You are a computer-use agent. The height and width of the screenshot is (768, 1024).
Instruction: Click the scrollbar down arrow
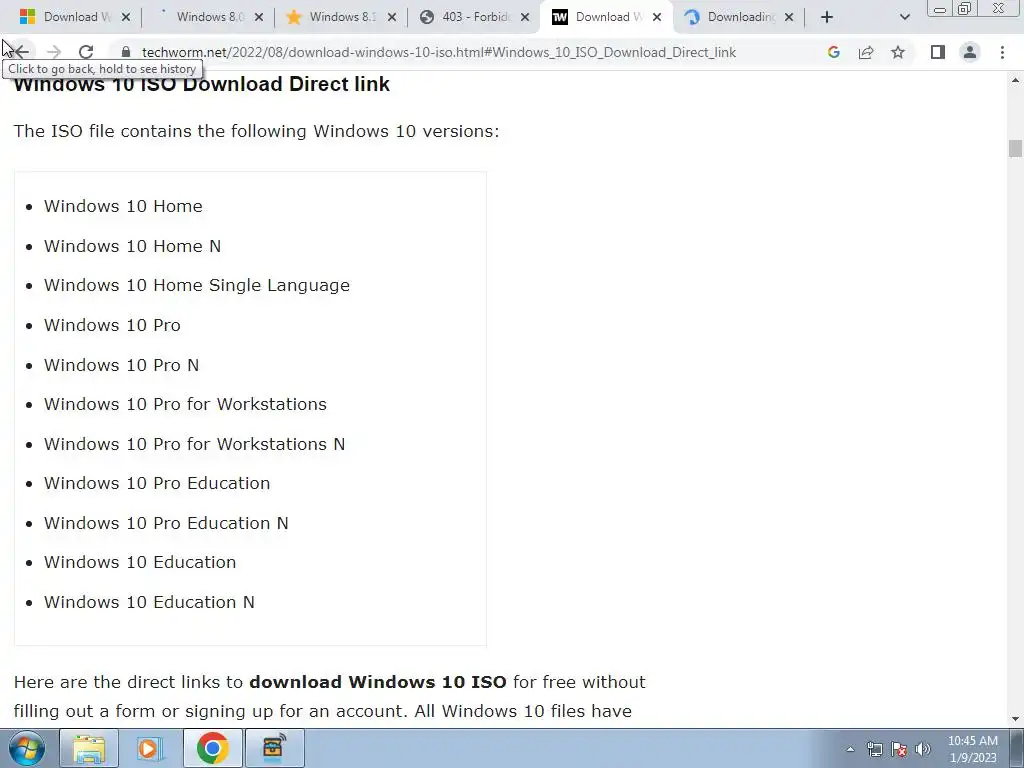(1015, 718)
